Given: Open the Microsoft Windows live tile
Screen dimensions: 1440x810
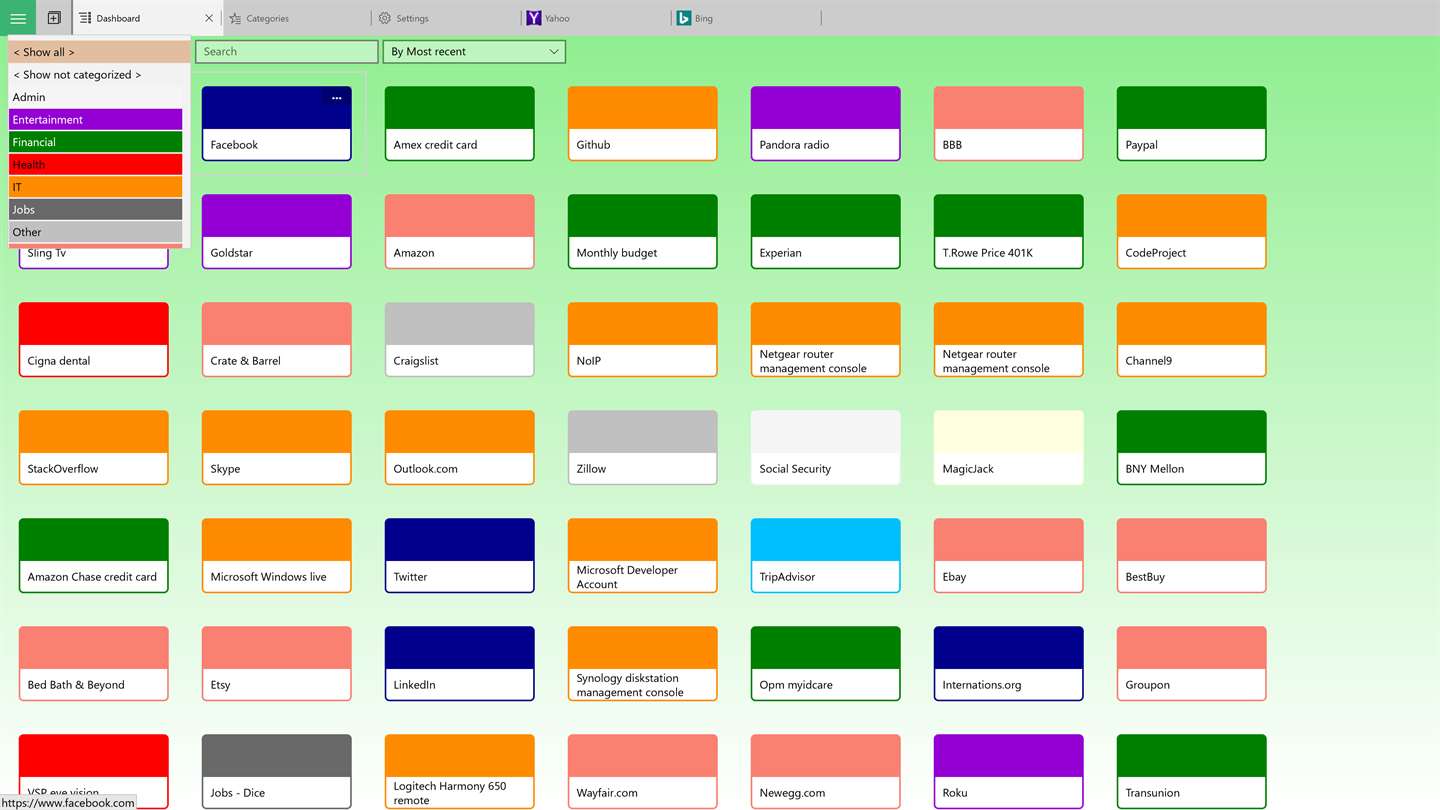Looking at the screenshot, I should (x=276, y=555).
